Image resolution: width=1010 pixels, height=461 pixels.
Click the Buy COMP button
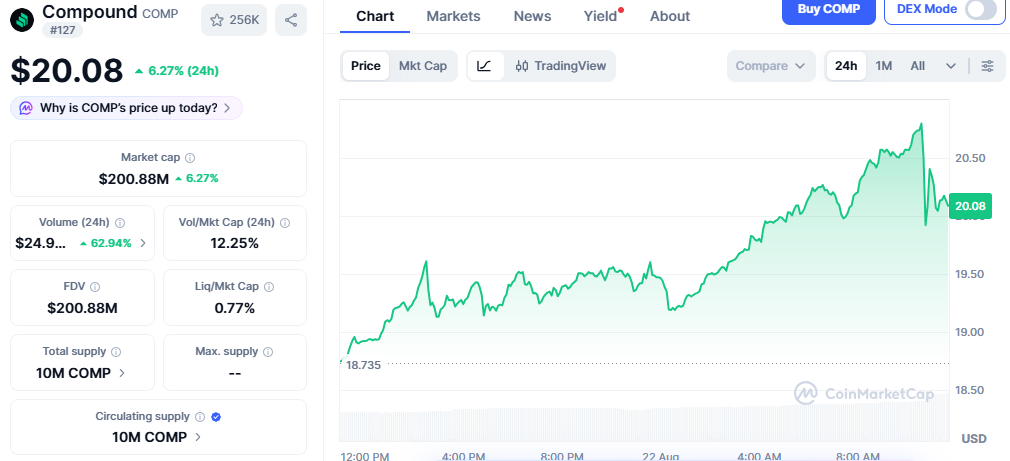829,9
